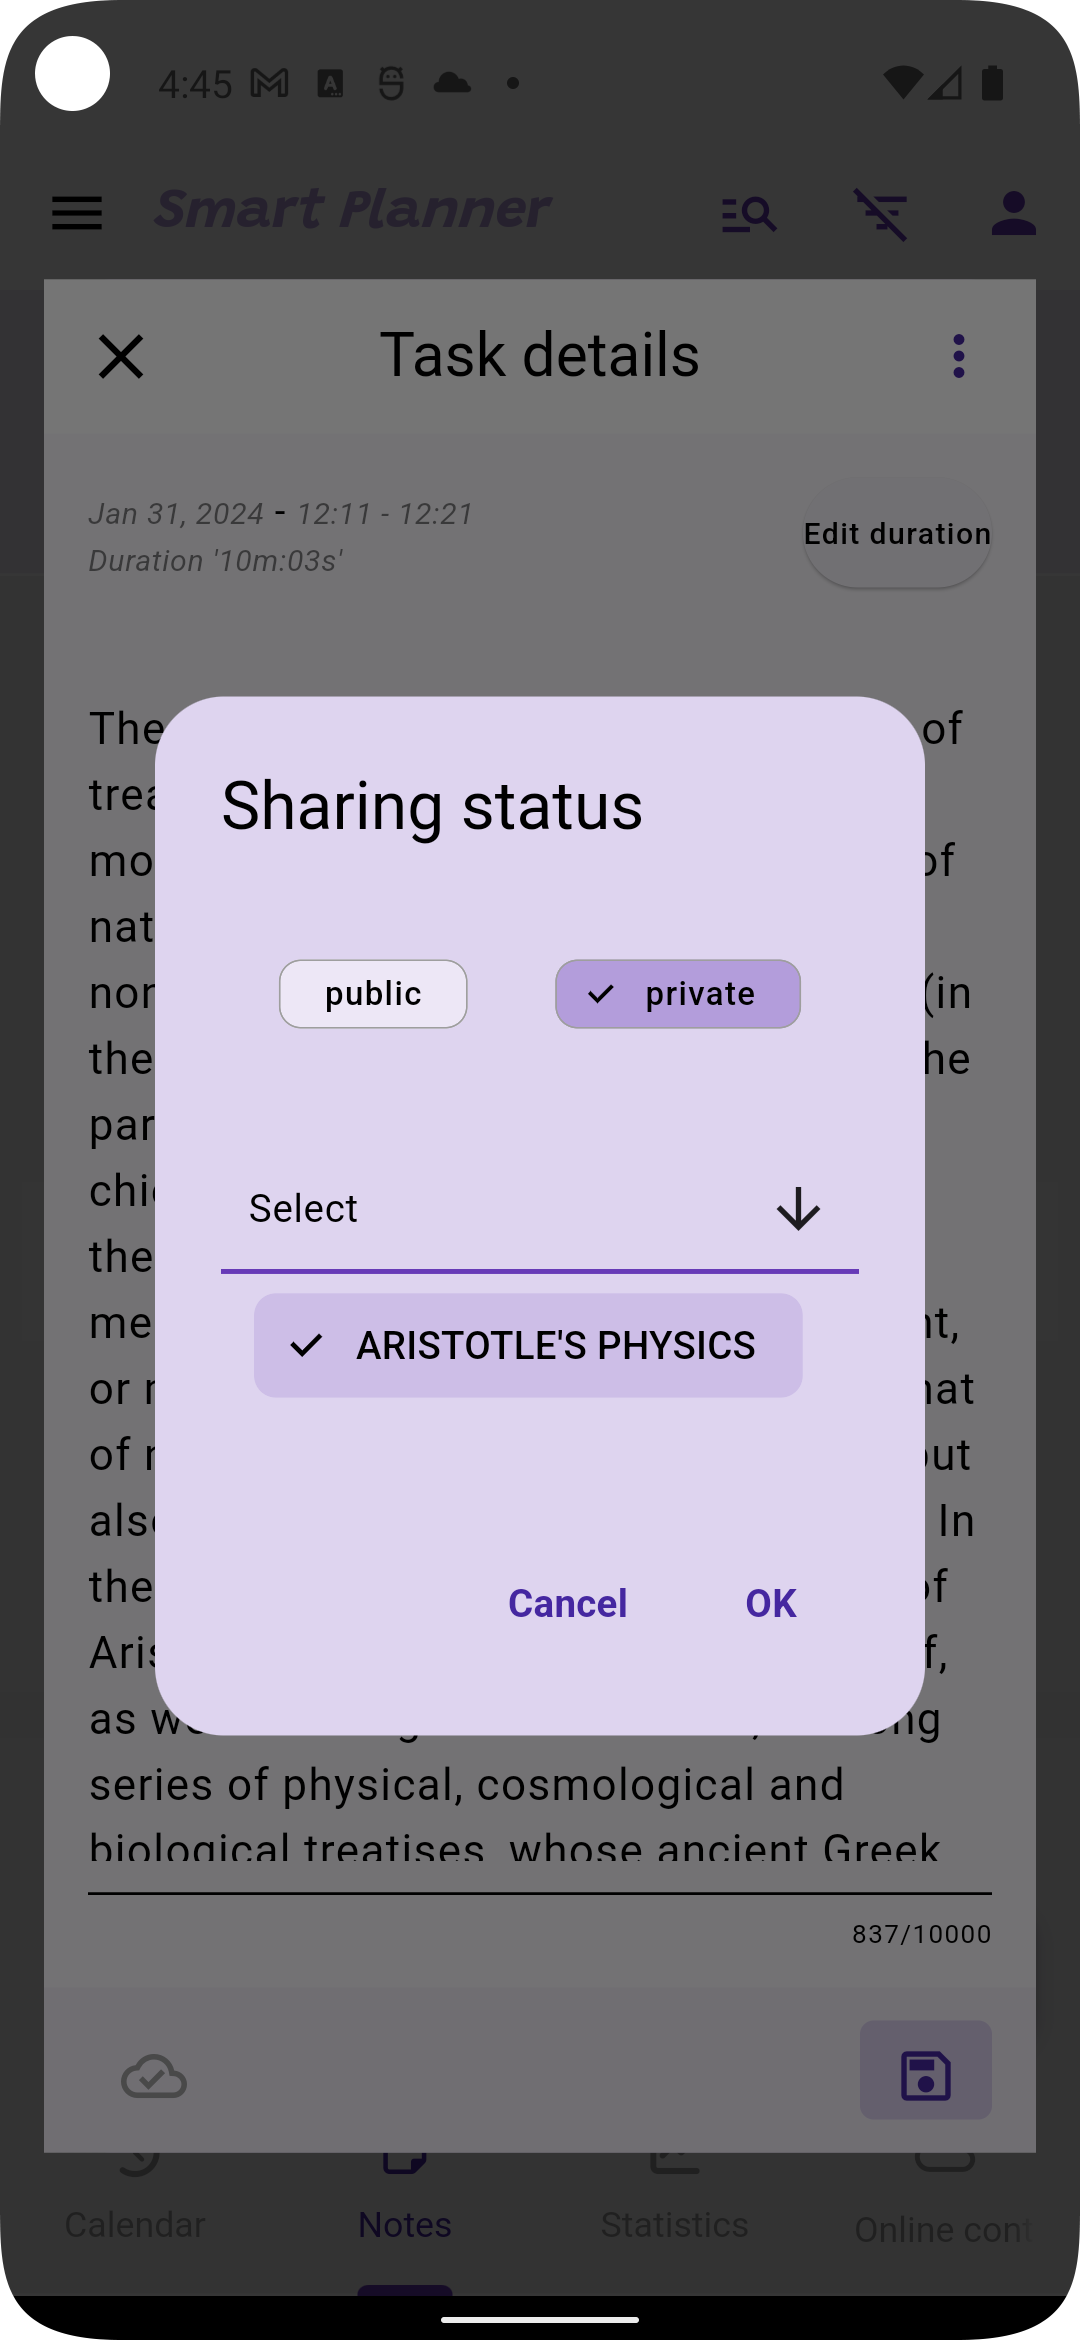Close the Task details panel
1080x2340 pixels.
pyautogui.click(x=121, y=357)
